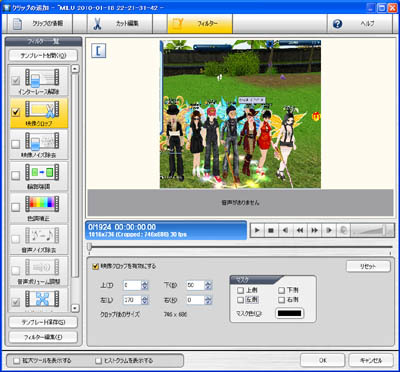
Task: Click the filter list scroll-up arrow
Action: [x=75, y=69]
